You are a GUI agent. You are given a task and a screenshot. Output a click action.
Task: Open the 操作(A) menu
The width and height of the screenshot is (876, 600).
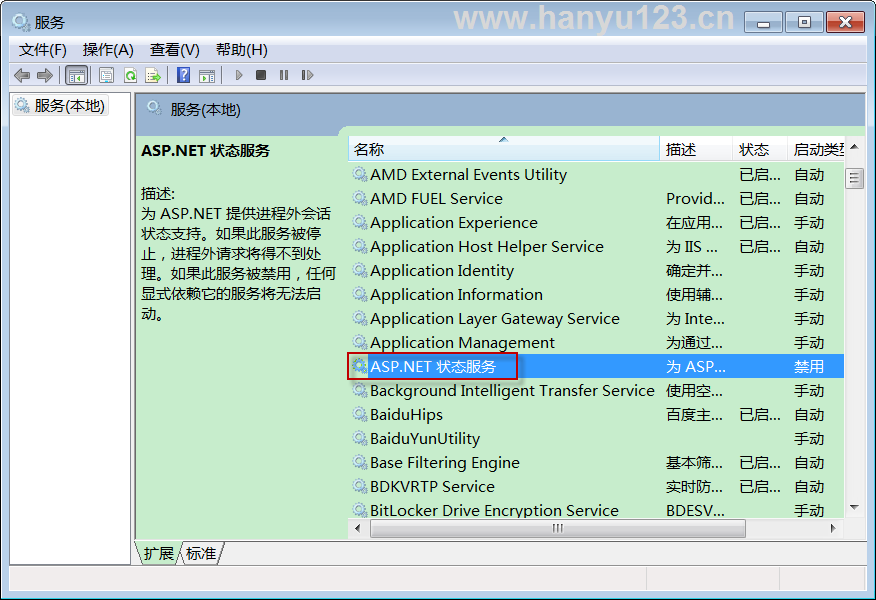coord(108,50)
